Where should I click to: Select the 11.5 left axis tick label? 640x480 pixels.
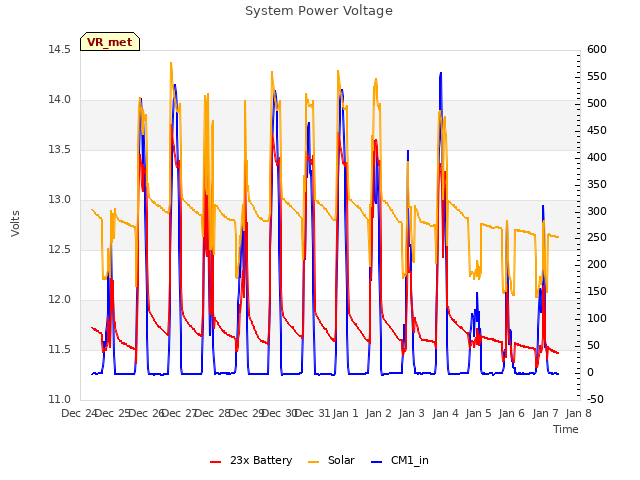point(60,349)
